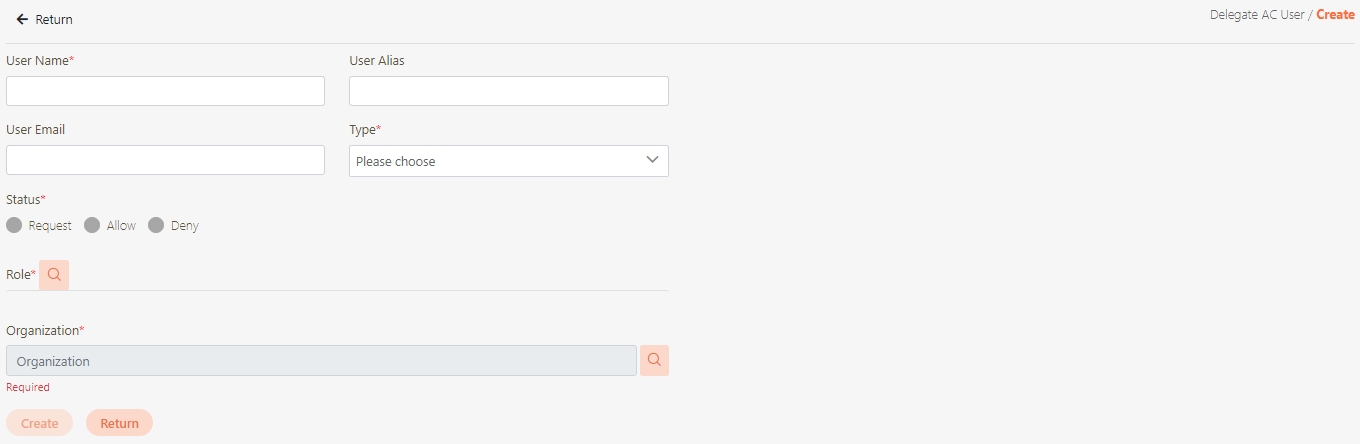Open the Role search magnifier icon
1360x444 pixels.
[x=54, y=274]
